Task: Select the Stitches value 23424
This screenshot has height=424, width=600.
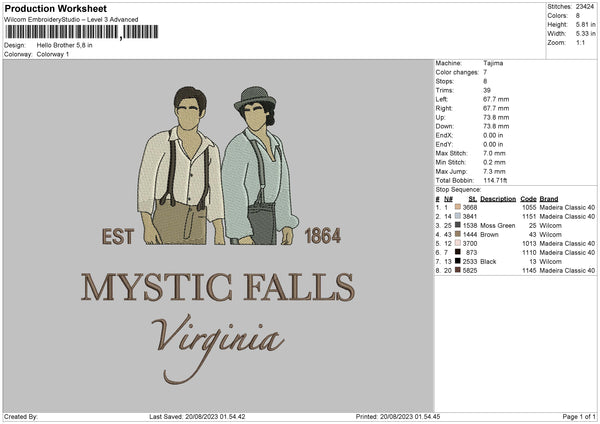Action: point(585,7)
